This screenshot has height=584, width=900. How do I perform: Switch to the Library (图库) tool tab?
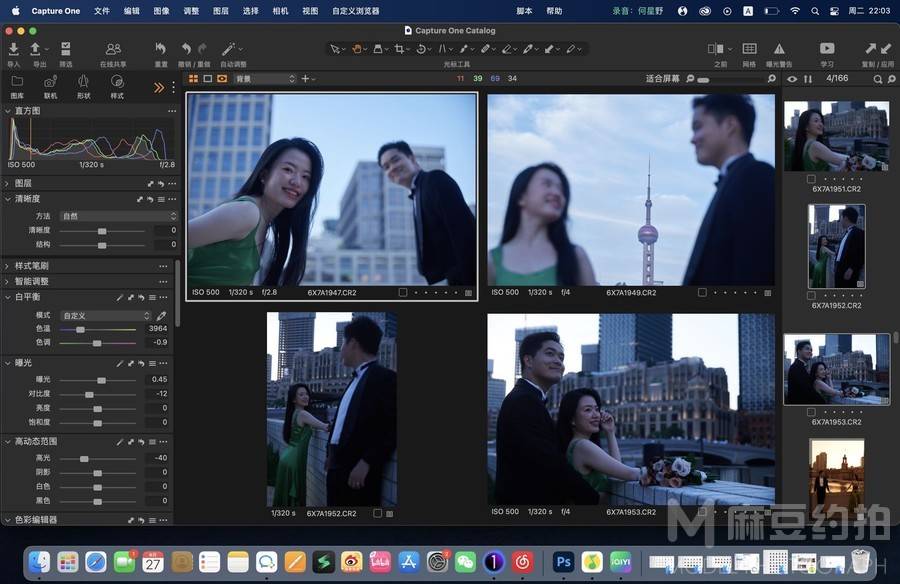click(x=17, y=86)
